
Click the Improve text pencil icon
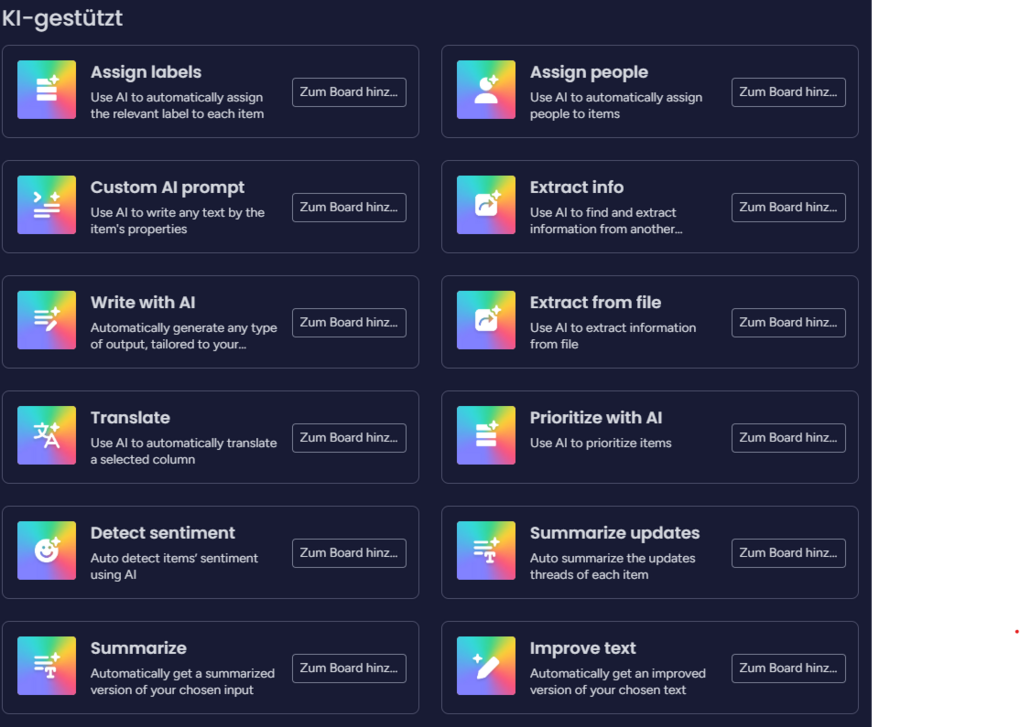tap(486, 666)
